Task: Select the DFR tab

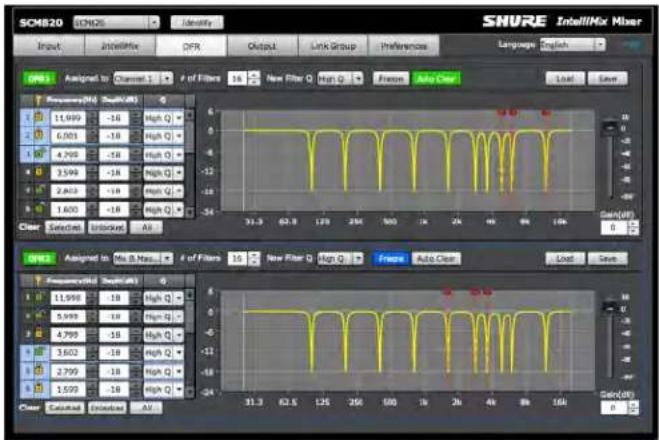Action: pyautogui.click(x=191, y=46)
